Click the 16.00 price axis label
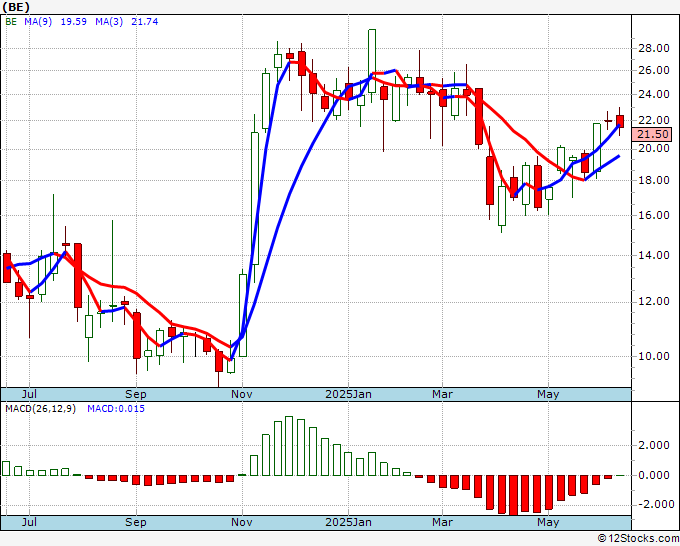Viewport: 680px width, 546px height. 654,215
